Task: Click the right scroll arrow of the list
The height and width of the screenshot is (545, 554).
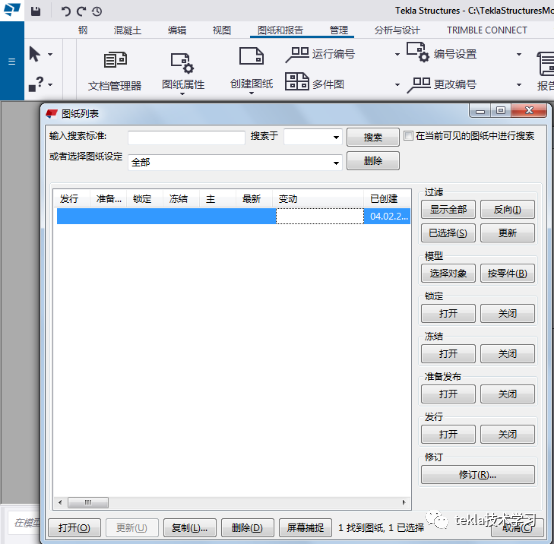Action: coord(404,502)
